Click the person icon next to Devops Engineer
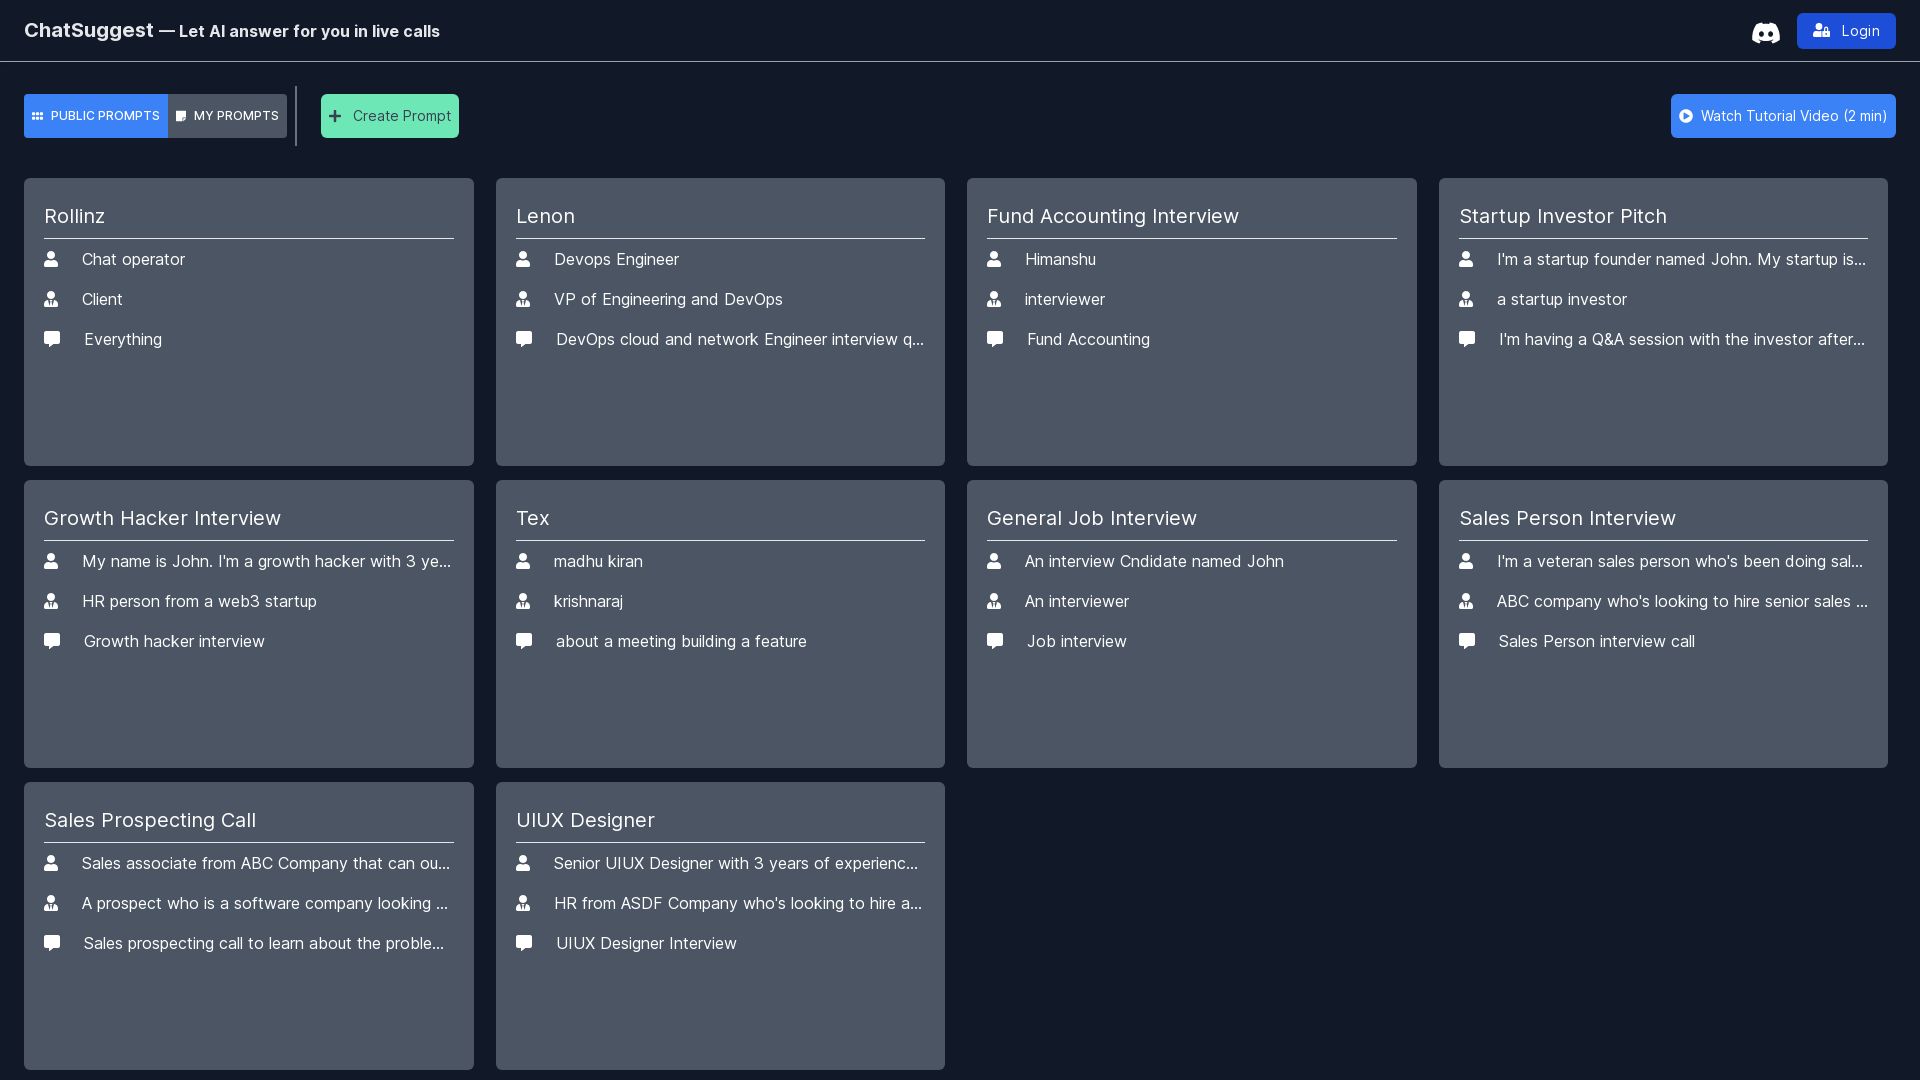 (523, 259)
